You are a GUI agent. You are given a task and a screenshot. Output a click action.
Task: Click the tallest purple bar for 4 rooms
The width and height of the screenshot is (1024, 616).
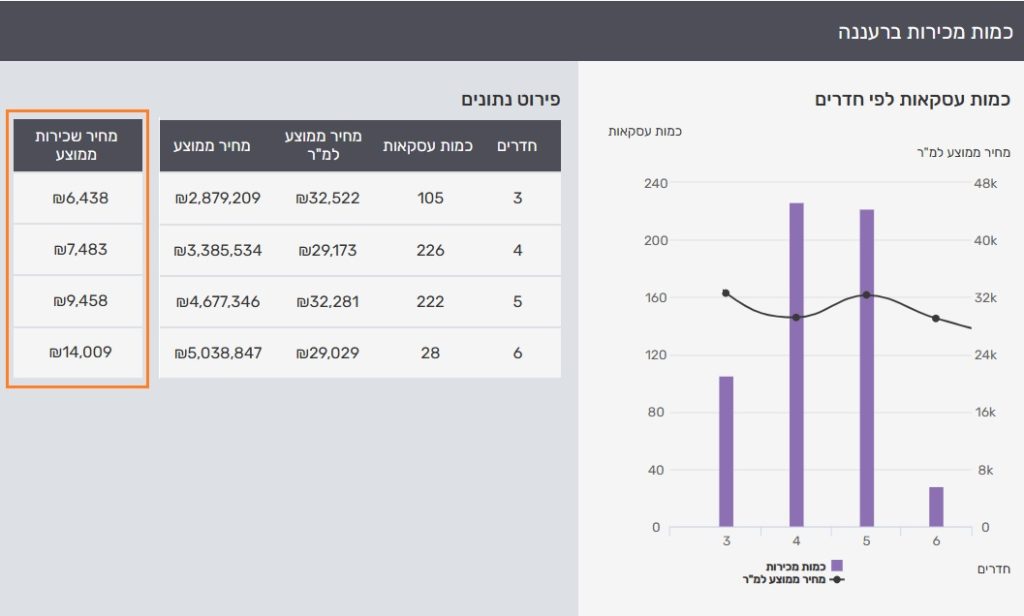click(796, 365)
